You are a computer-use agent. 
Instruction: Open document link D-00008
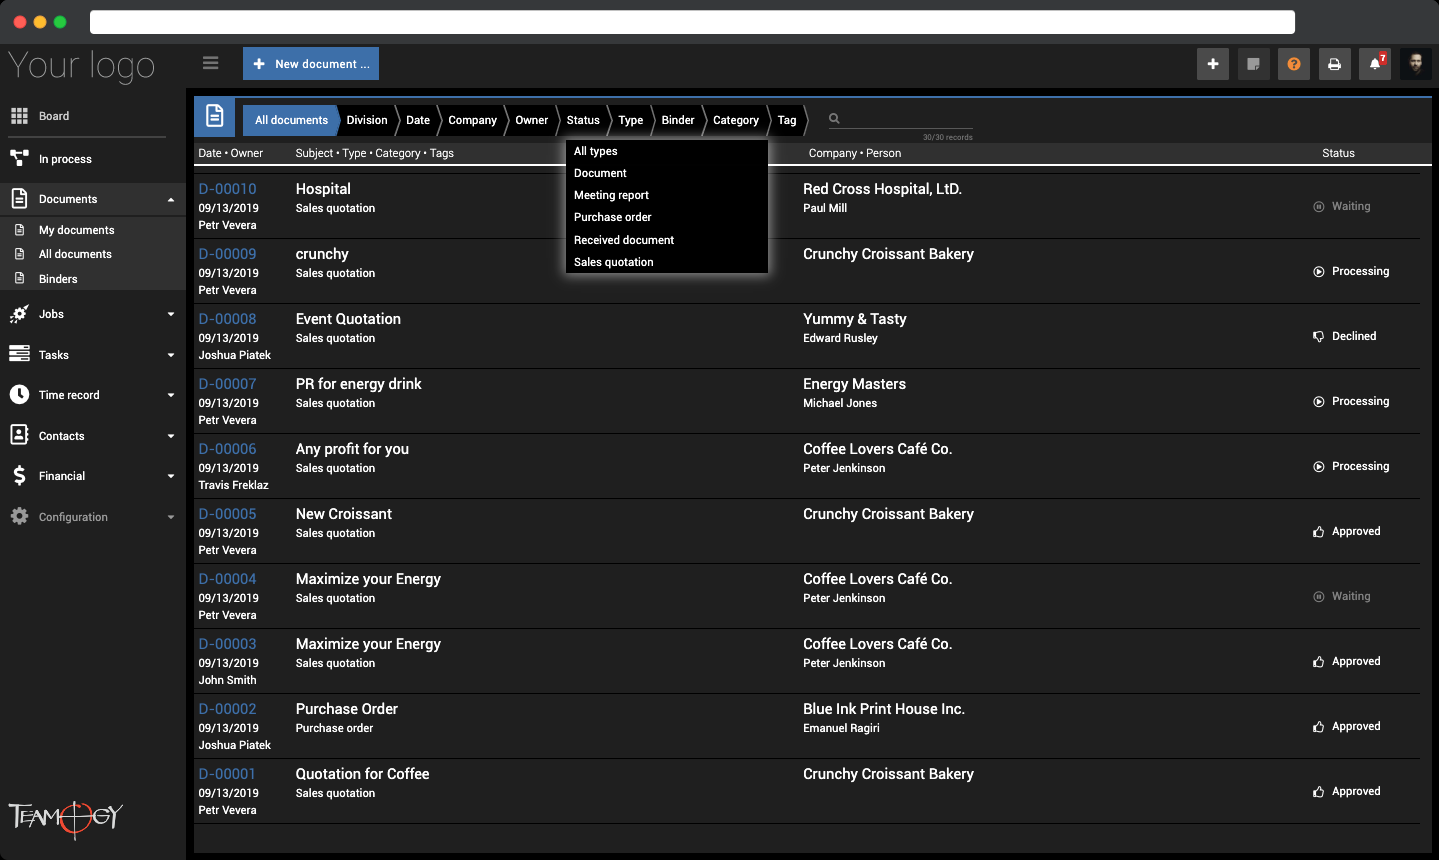click(227, 319)
